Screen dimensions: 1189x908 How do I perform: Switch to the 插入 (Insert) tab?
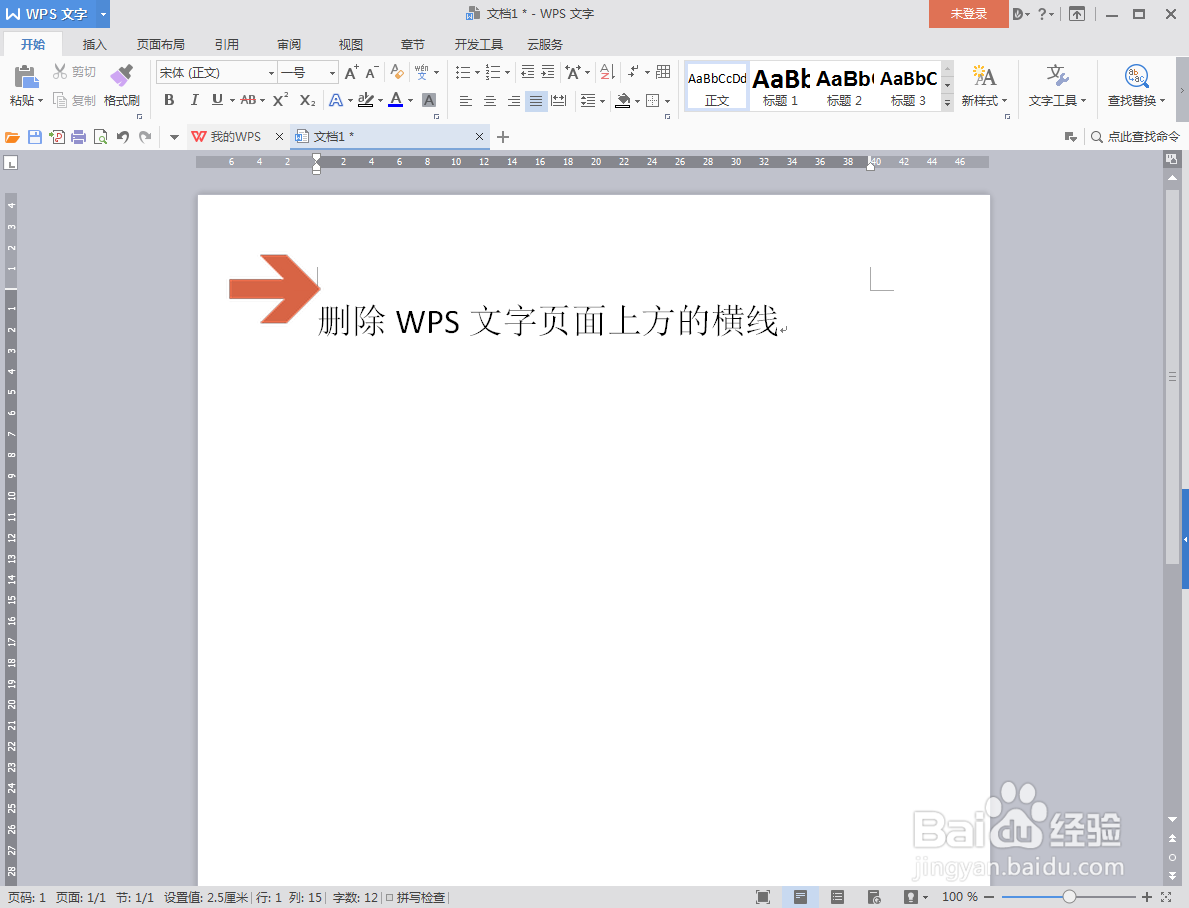click(94, 45)
